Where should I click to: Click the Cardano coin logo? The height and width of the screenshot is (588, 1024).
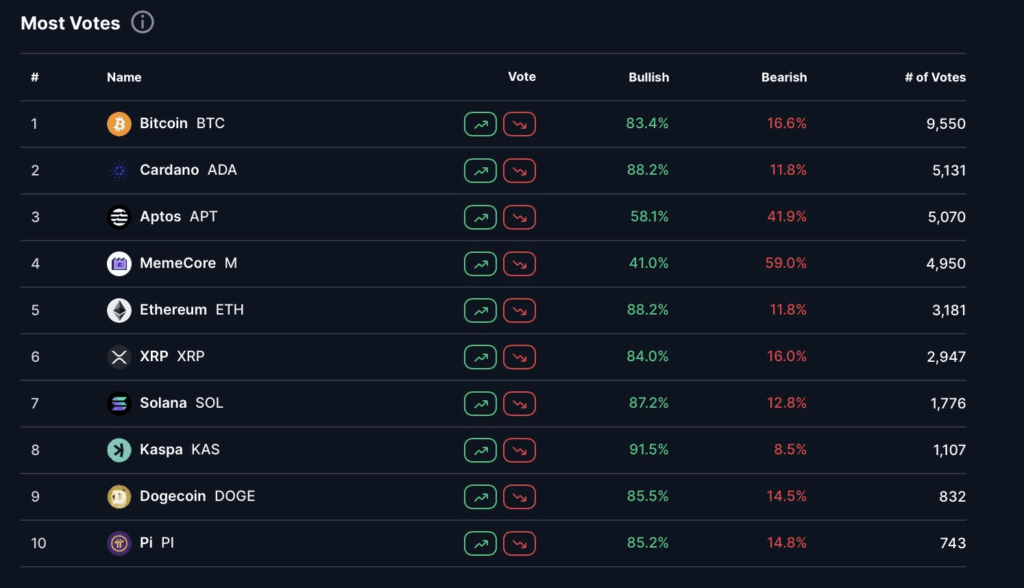(119, 171)
